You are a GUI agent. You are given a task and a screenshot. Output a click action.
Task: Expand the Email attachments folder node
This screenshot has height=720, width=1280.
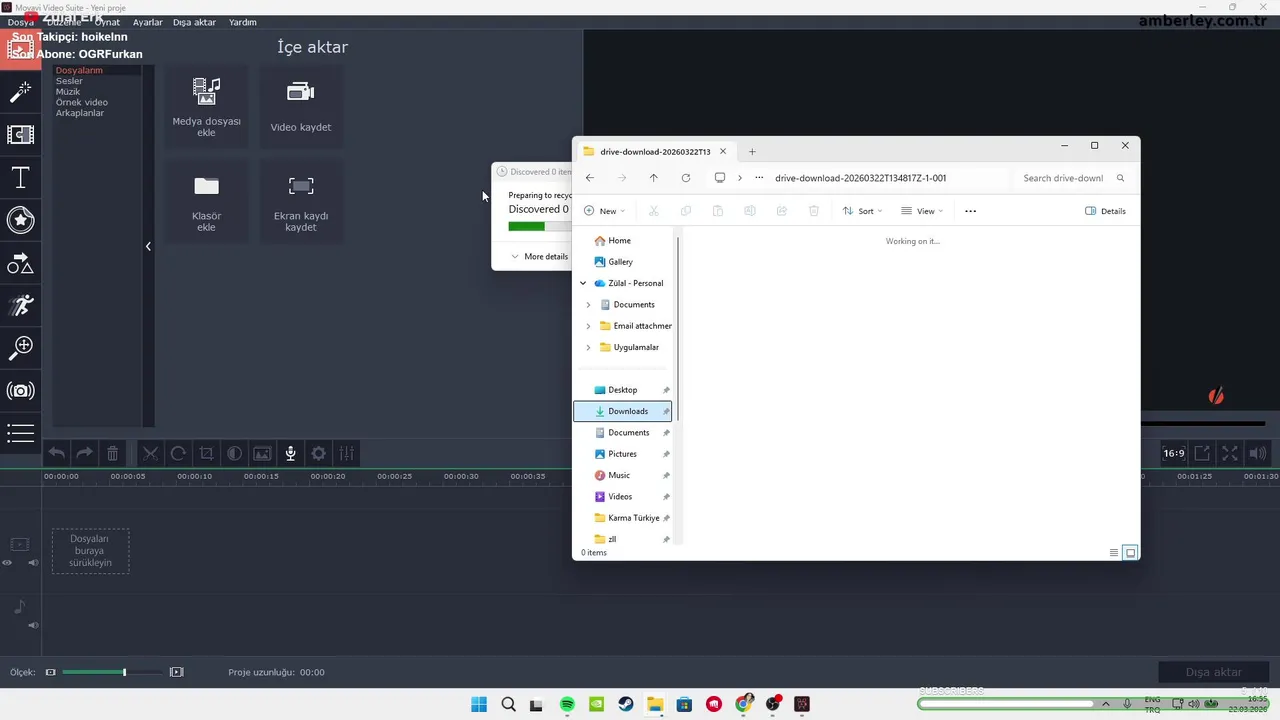pyautogui.click(x=588, y=326)
